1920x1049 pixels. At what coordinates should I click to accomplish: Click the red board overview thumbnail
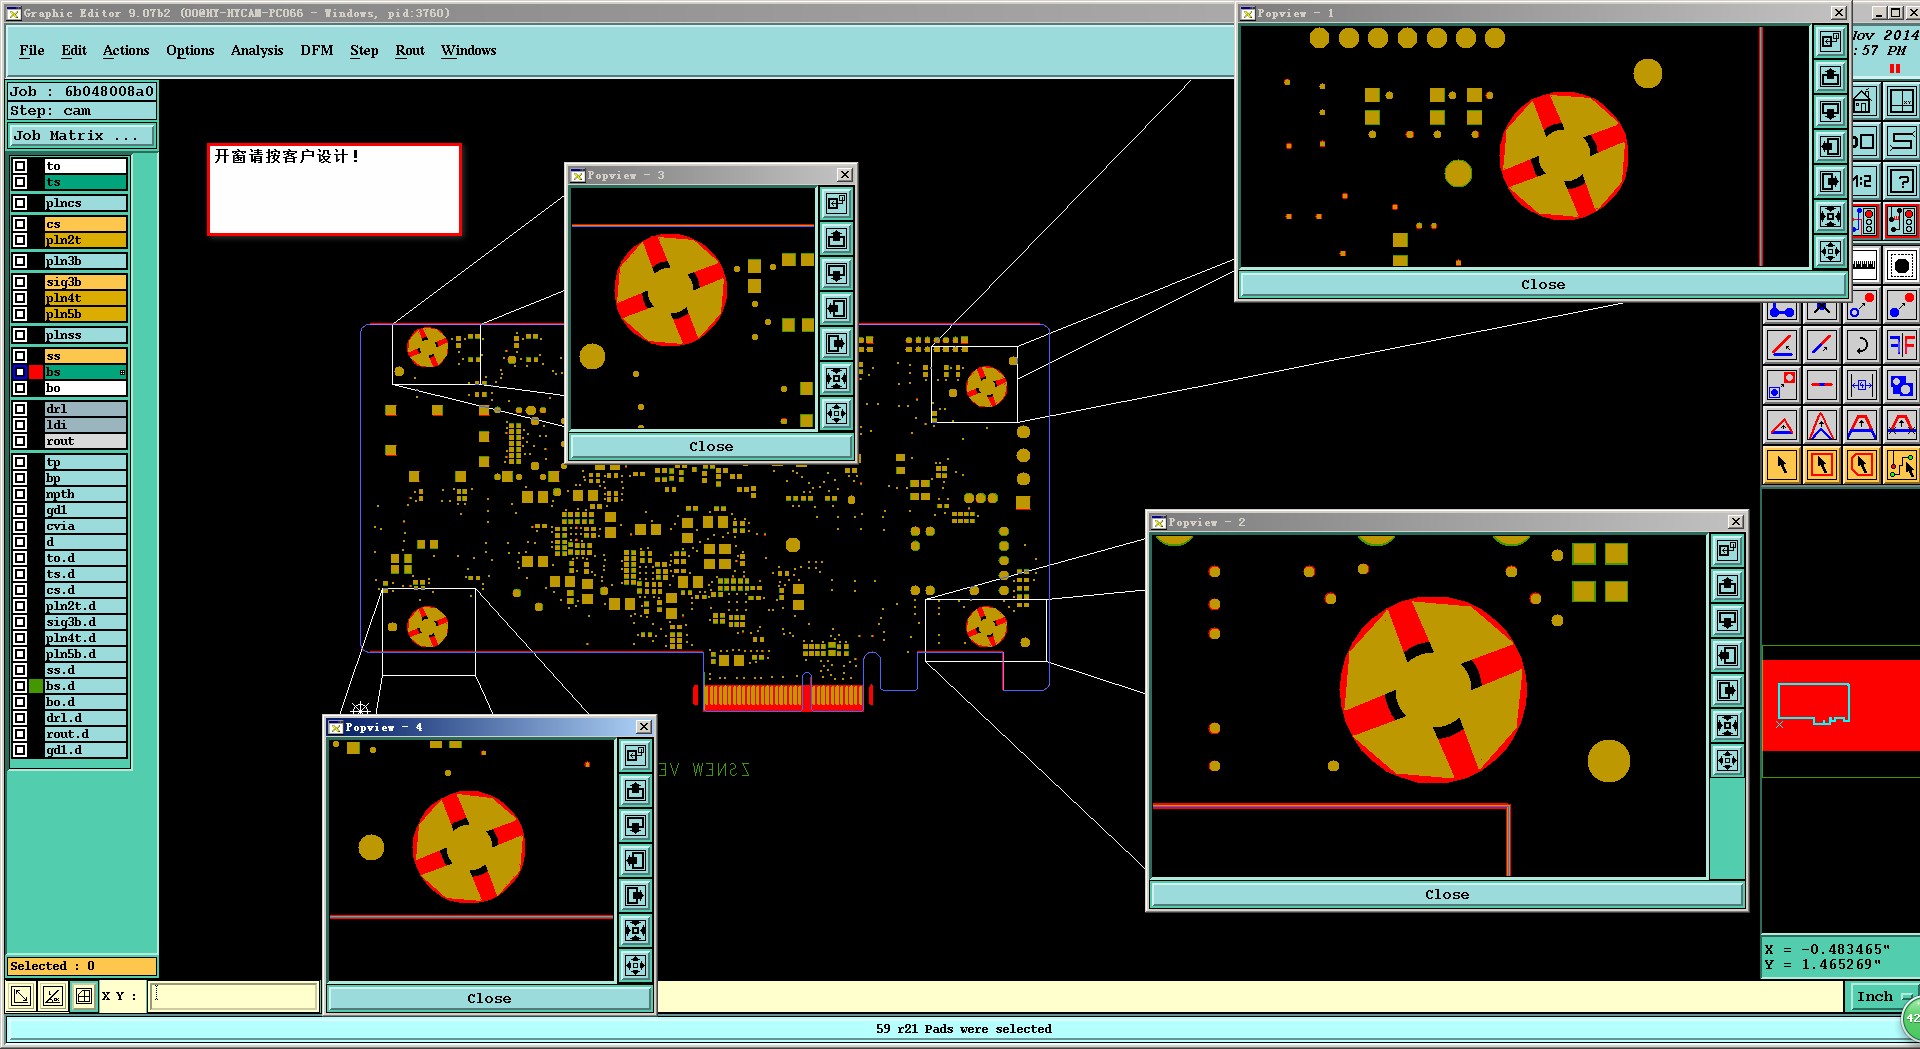[x=1840, y=705]
